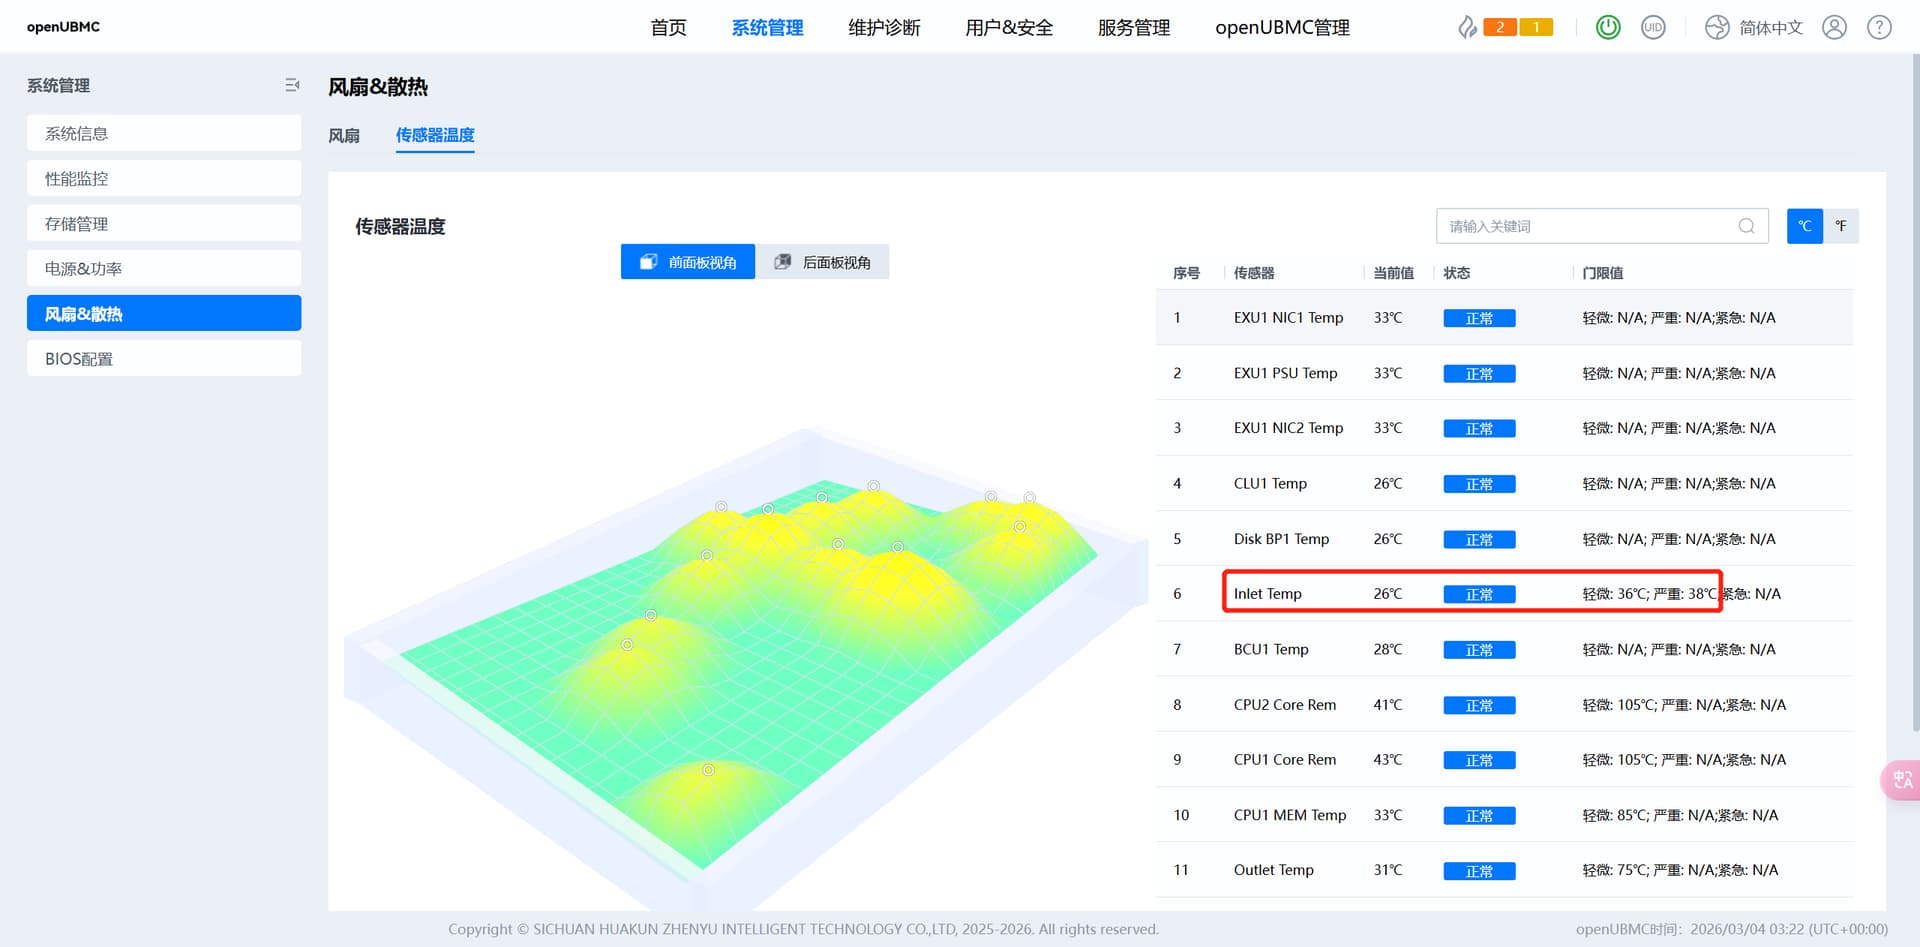Click the floating translate widget icon
This screenshot has height=947, width=1920.
pyautogui.click(x=1901, y=780)
